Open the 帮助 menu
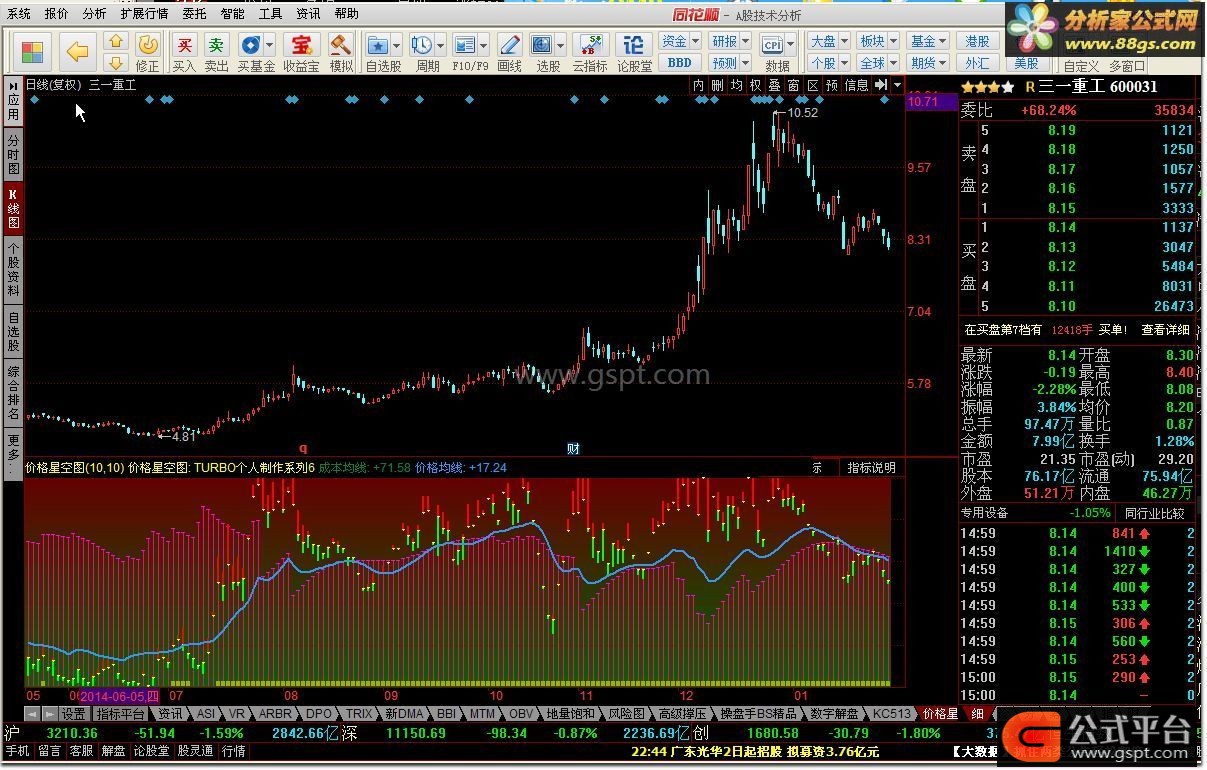1207x770 pixels. [346, 14]
